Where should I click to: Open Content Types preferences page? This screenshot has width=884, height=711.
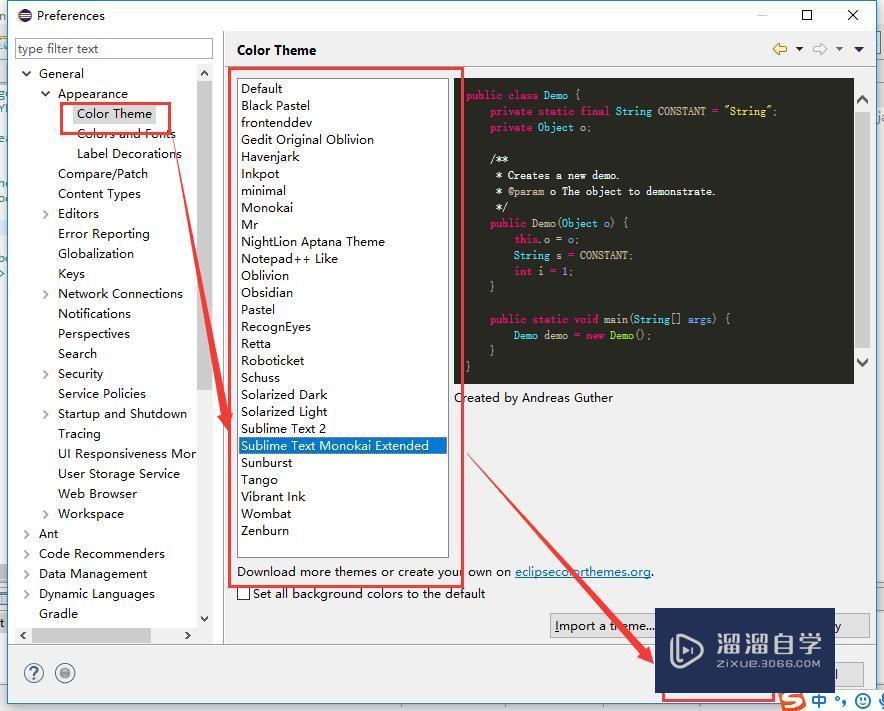click(x=99, y=193)
